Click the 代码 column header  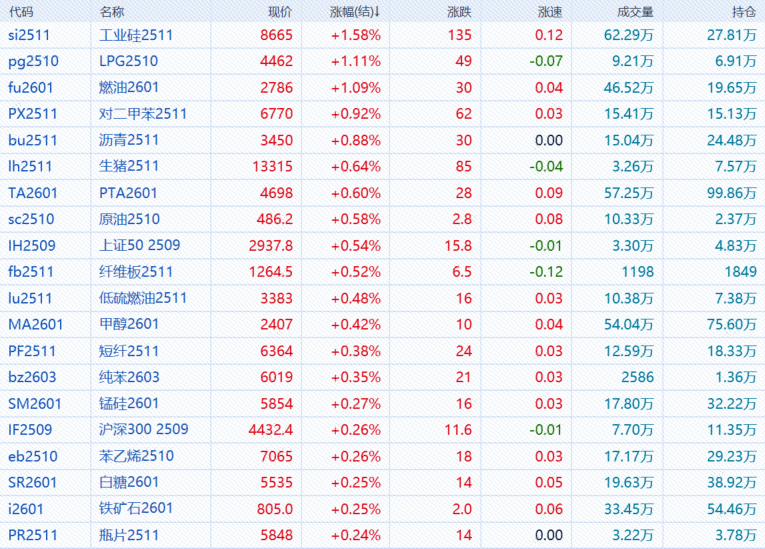click(21, 12)
